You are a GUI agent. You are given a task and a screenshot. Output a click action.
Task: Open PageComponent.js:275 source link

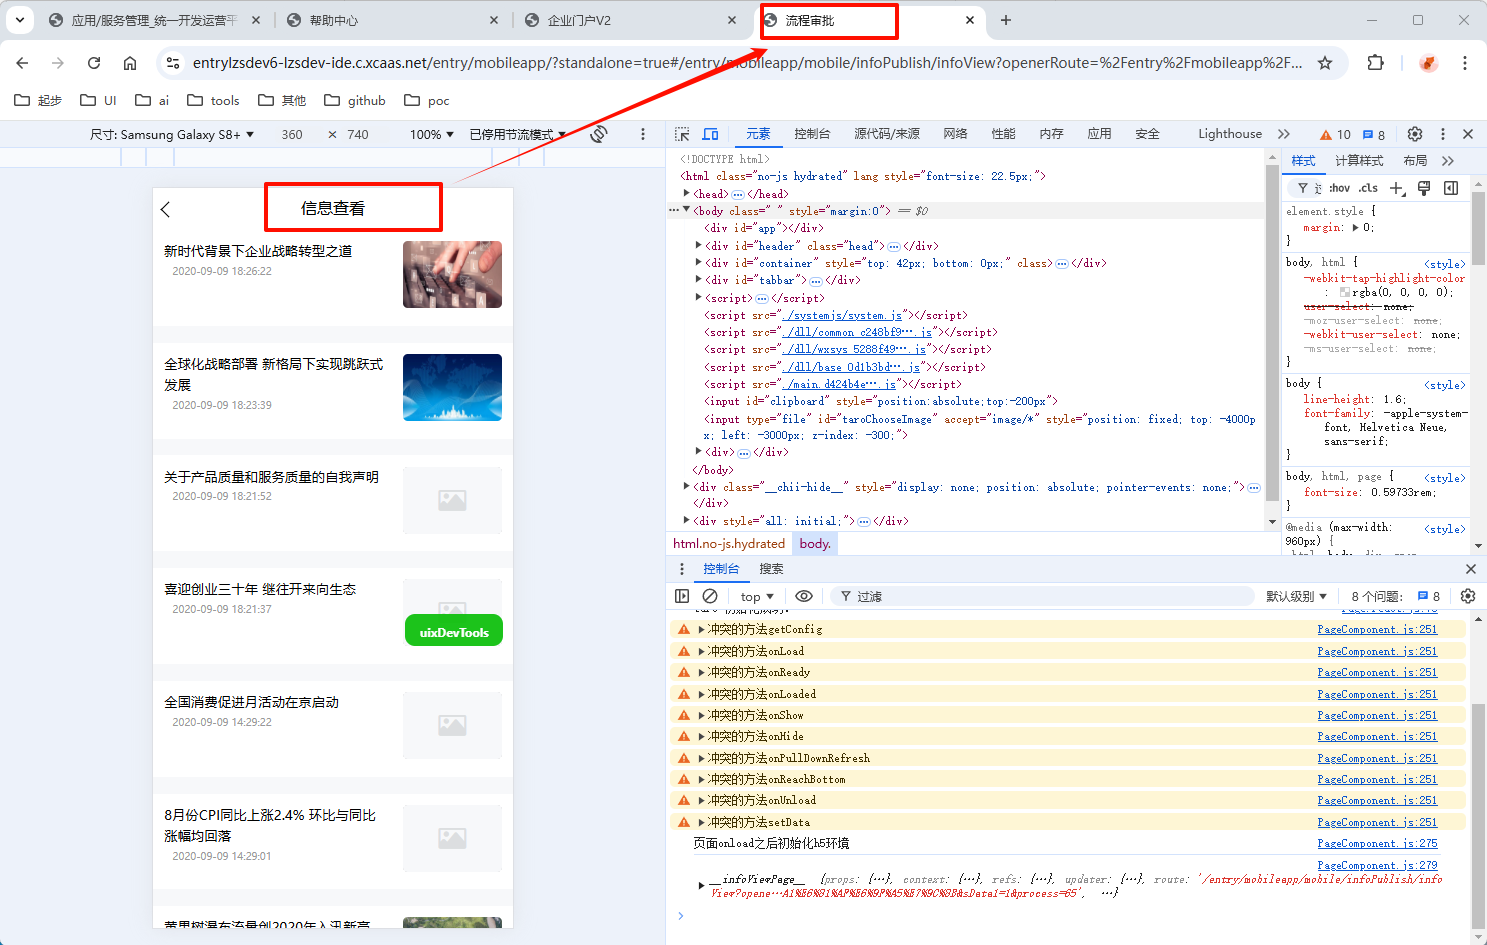pyautogui.click(x=1377, y=844)
